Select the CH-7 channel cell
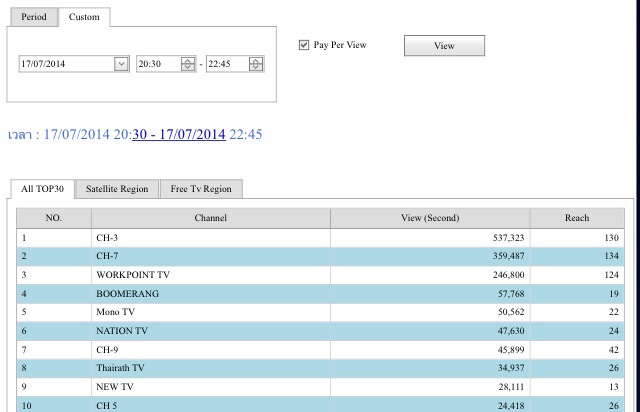The image size is (640, 412). 211,256
